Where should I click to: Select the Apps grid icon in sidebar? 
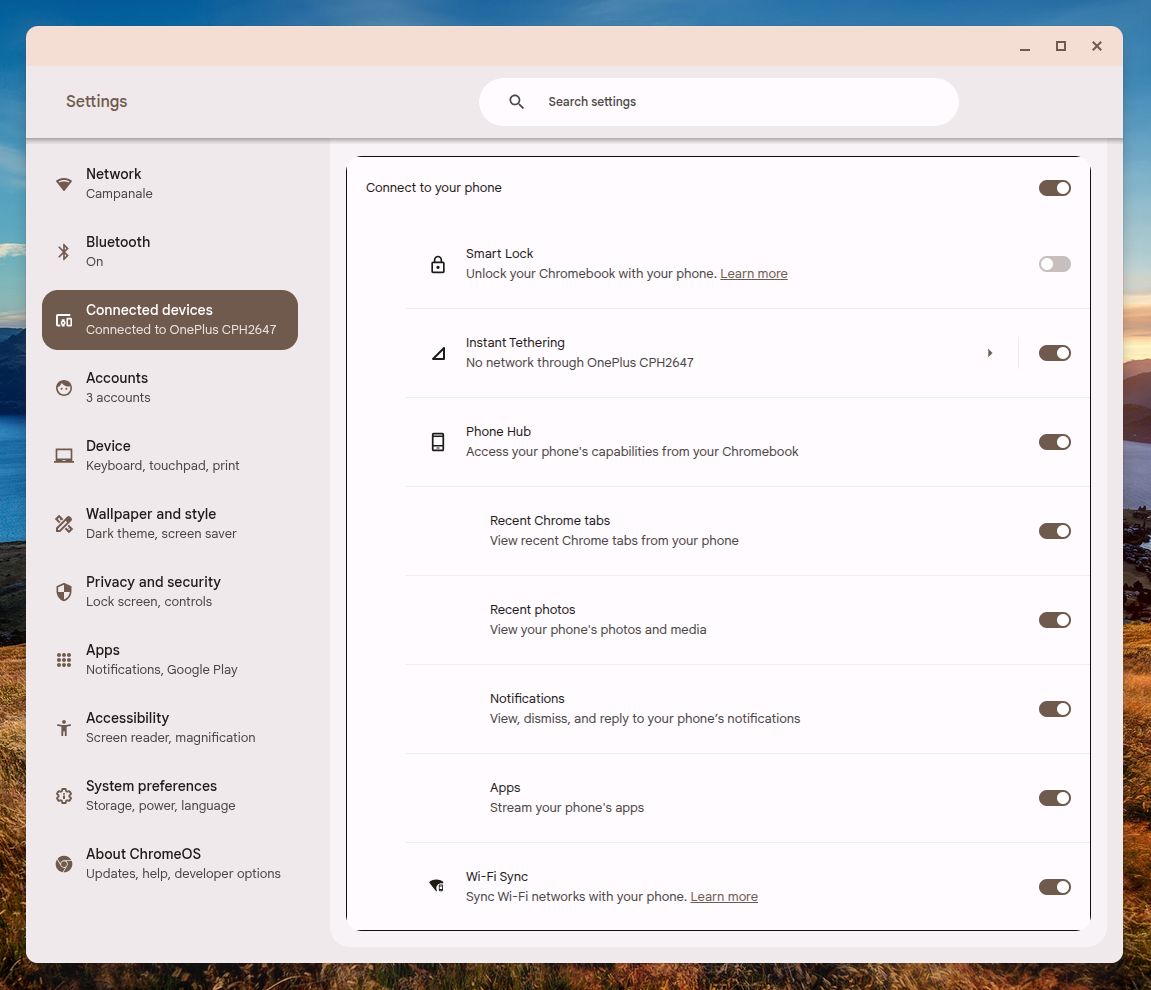pos(63,659)
